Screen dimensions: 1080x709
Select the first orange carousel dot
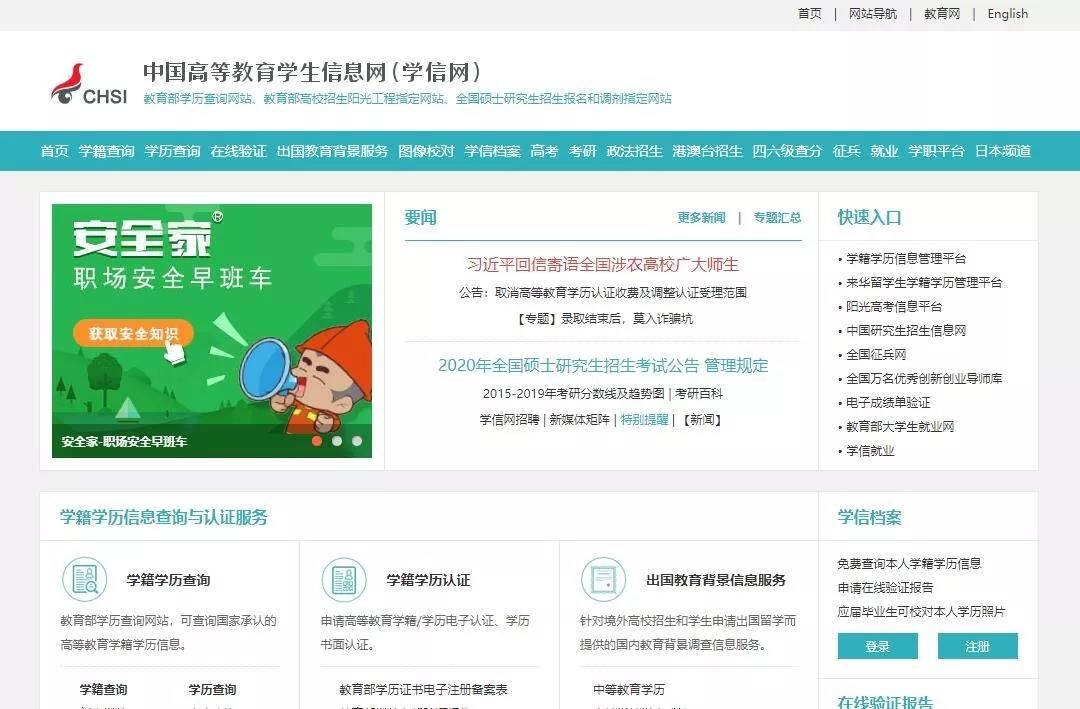(317, 440)
